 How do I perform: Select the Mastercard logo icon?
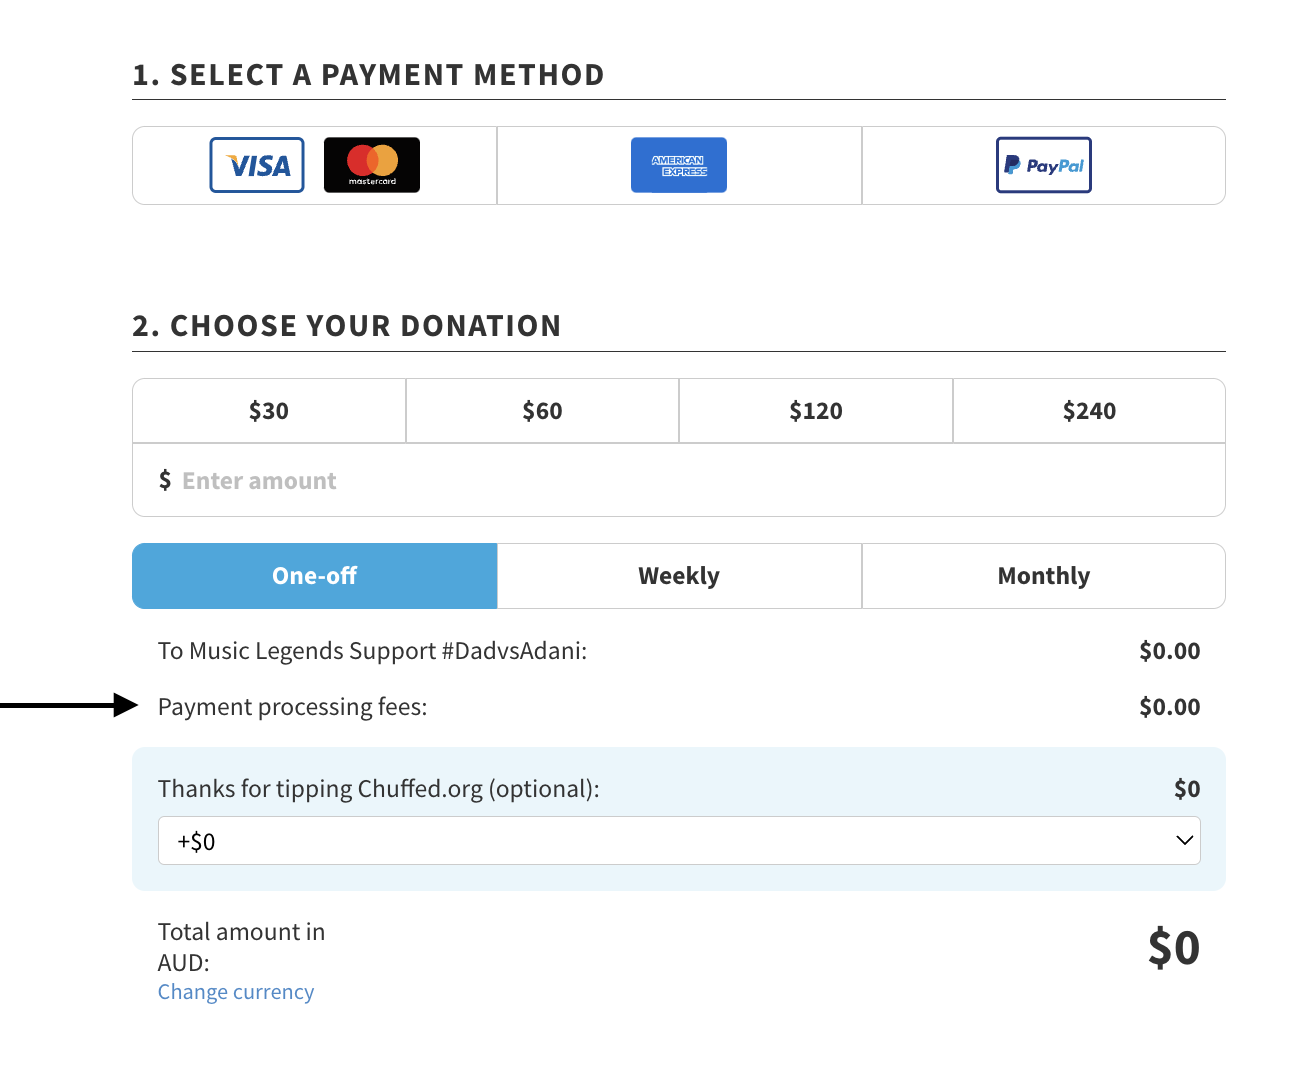[x=372, y=165]
